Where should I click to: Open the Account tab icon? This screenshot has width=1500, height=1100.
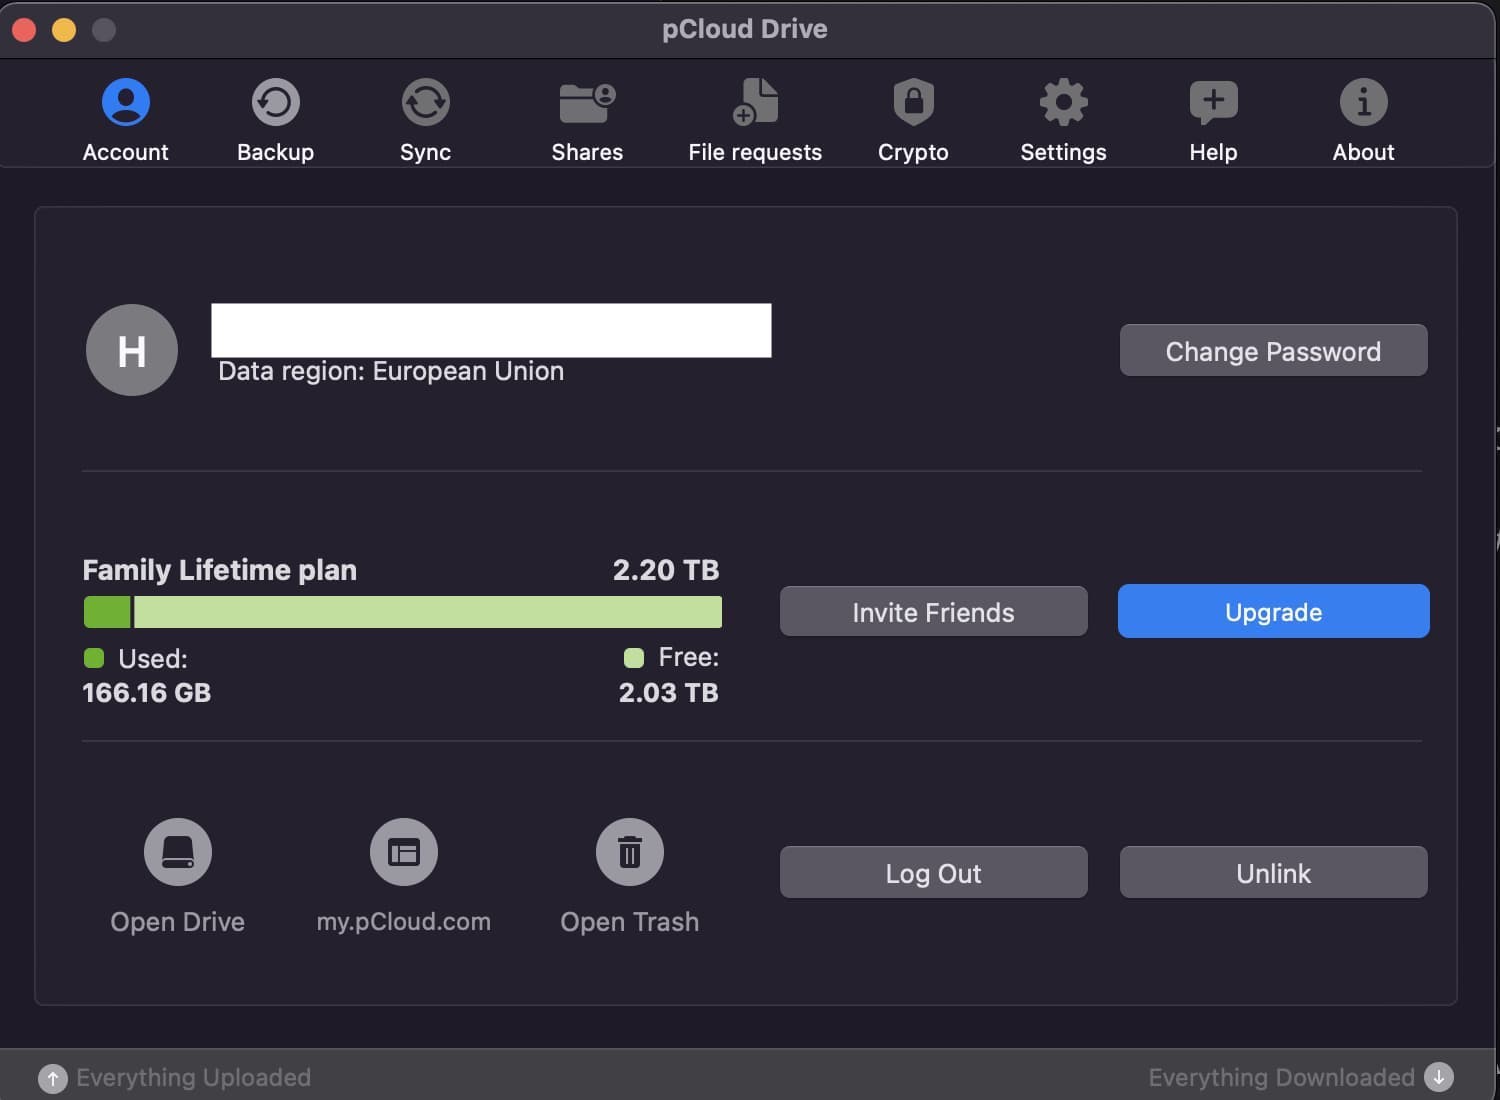pyautogui.click(x=126, y=102)
